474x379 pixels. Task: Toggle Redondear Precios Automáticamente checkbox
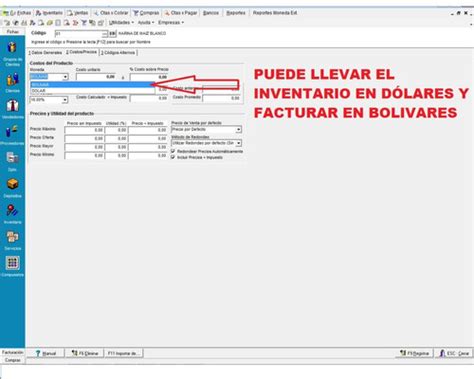point(173,151)
